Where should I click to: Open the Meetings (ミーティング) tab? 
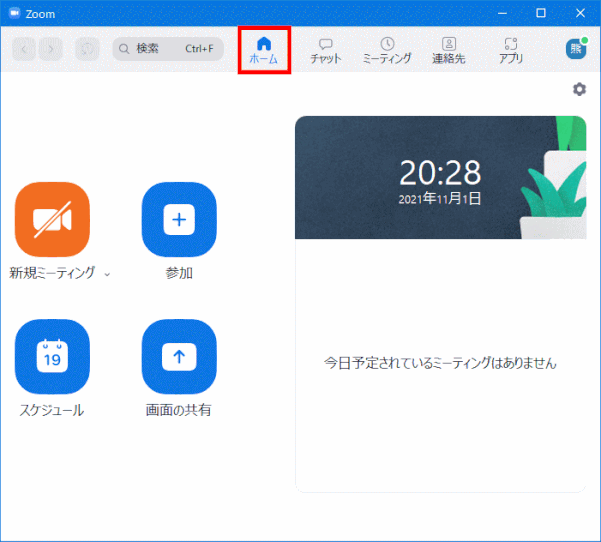click(x=387, y=50)
